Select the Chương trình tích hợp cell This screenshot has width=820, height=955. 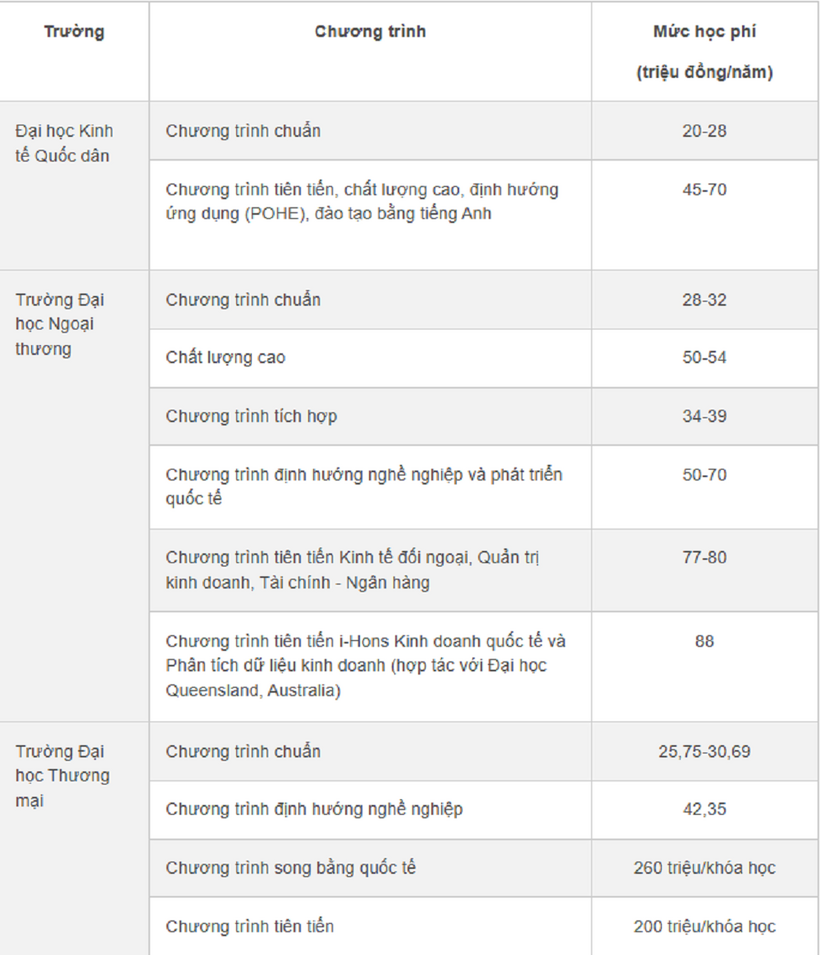click(x=370, y=416)
